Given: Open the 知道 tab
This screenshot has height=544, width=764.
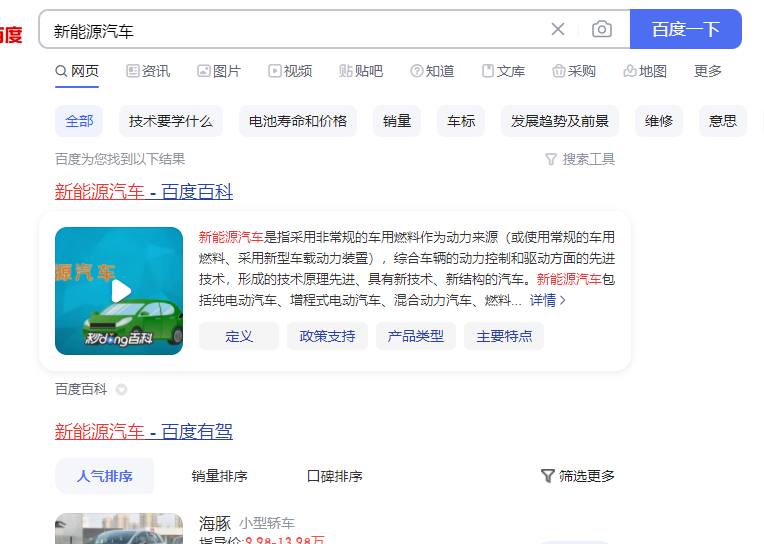Looking at the screenshot, I should pyautogui.click(x=432, y=71).
